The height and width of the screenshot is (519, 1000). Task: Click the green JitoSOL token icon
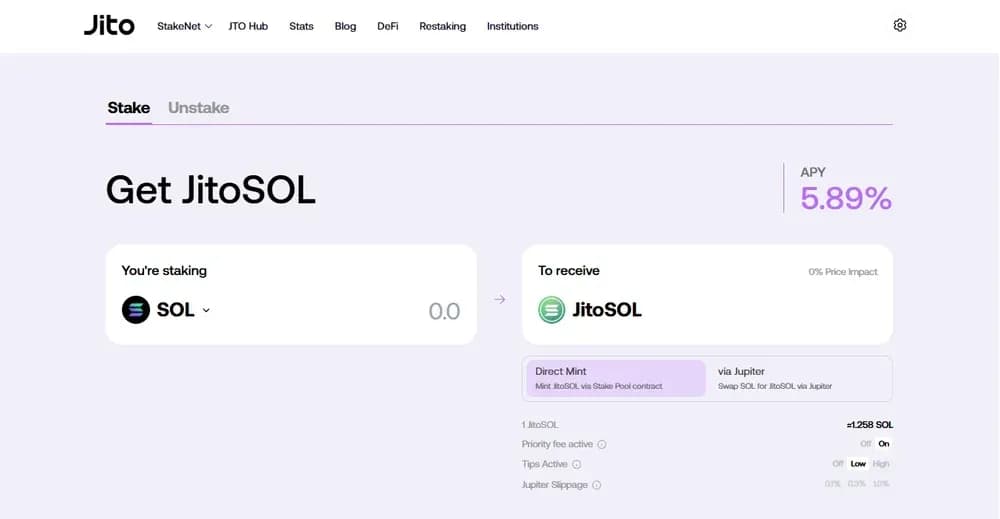pyautogui.click(x=552, y=310)
